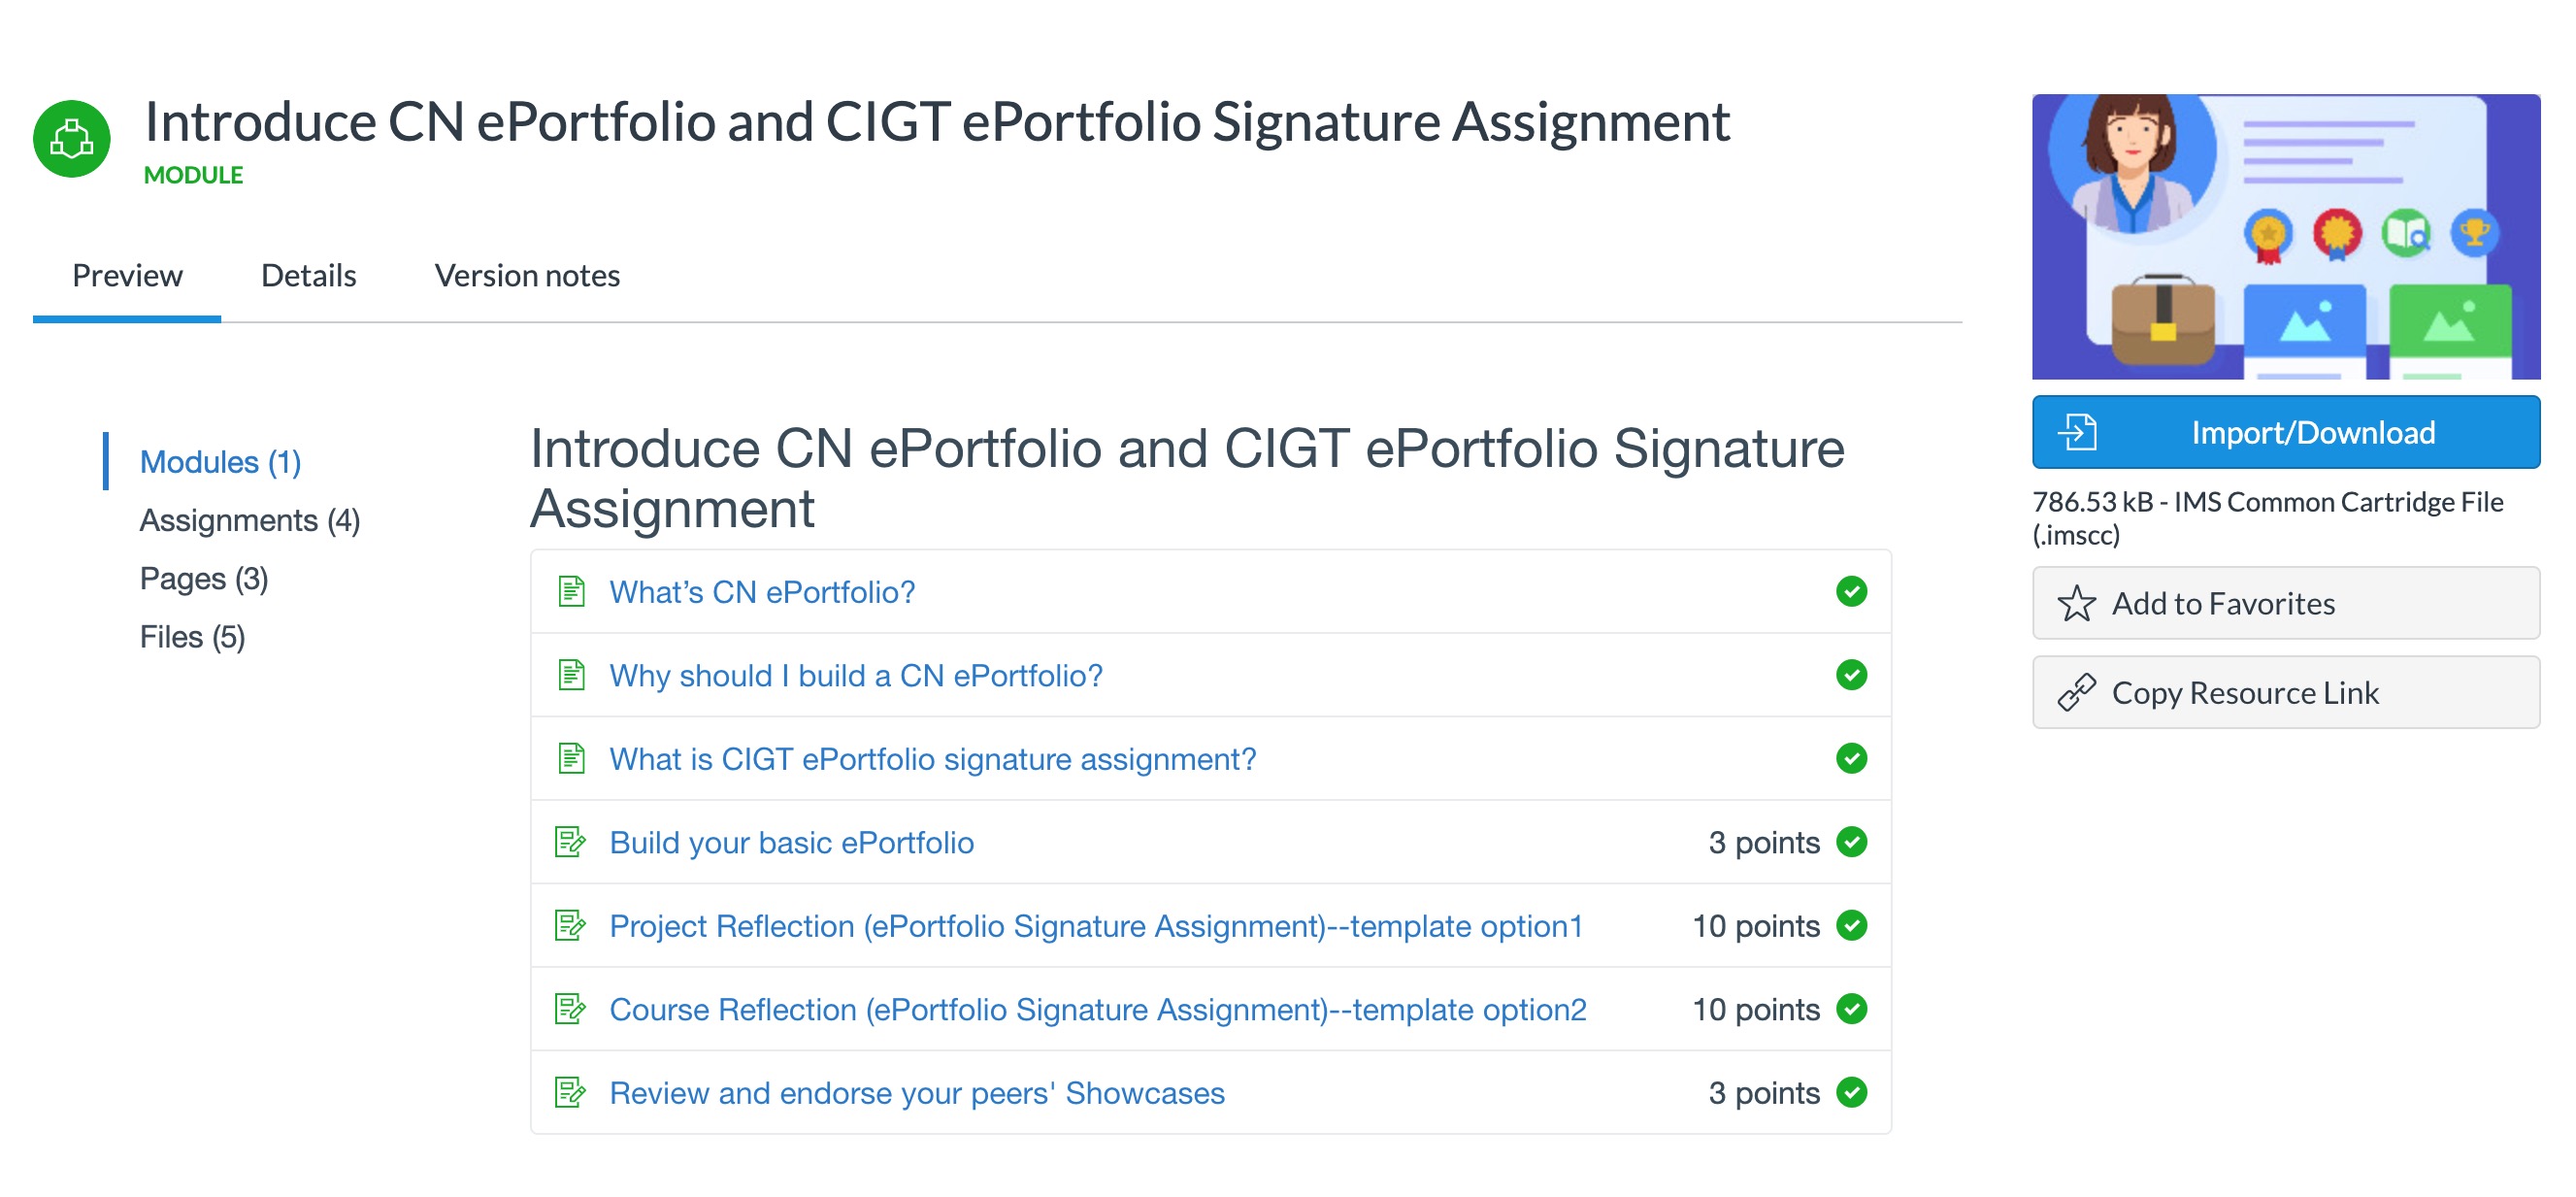This screenshot has height=1197, width=2576.
Task: Show Pages (3) in the sidebar
Action: [203, 579]
